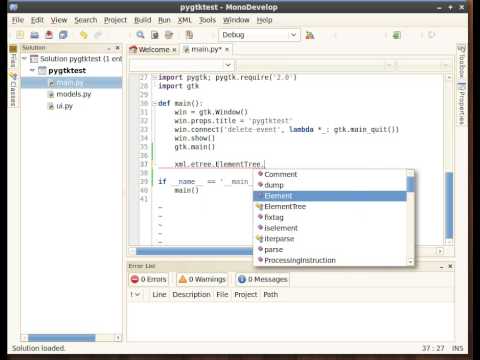Screen dimensions: 480x360
Task: Sort error list by Description column
Action: point(191,295)
